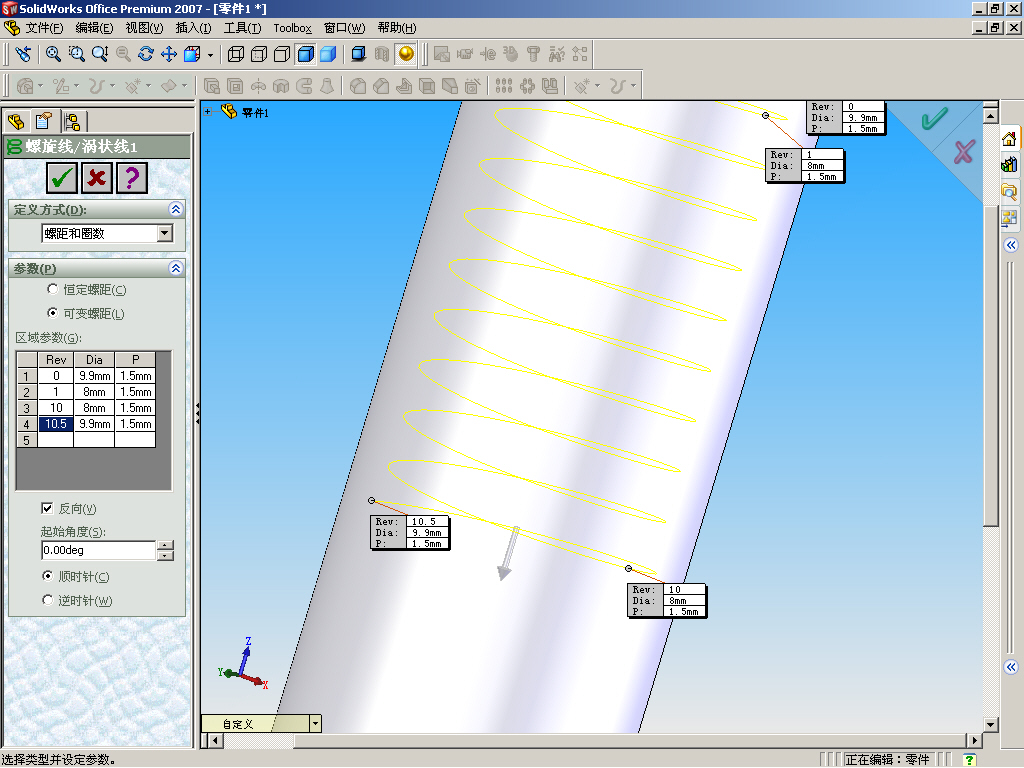
Task: Toggle Shadows in Shaded Mode
Action: click(359, 54)
